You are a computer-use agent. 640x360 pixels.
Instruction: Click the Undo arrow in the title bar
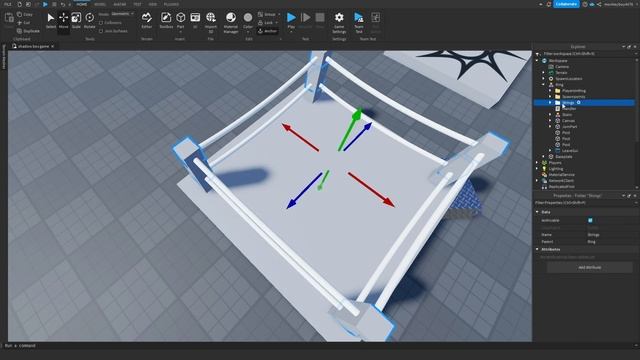point(62,4)
